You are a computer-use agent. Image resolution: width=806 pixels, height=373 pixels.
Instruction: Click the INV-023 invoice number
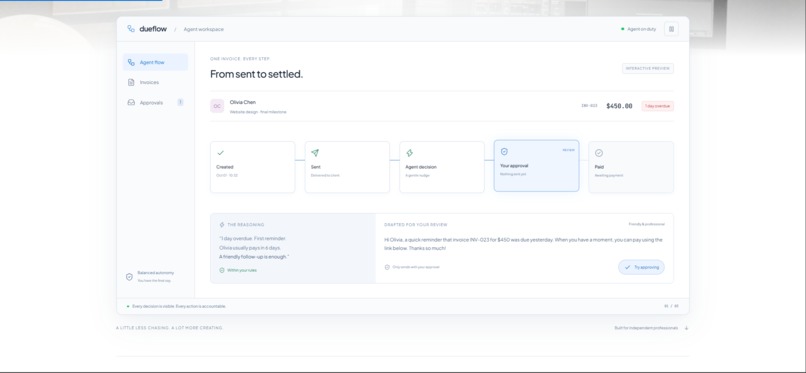tap(589, 106)
